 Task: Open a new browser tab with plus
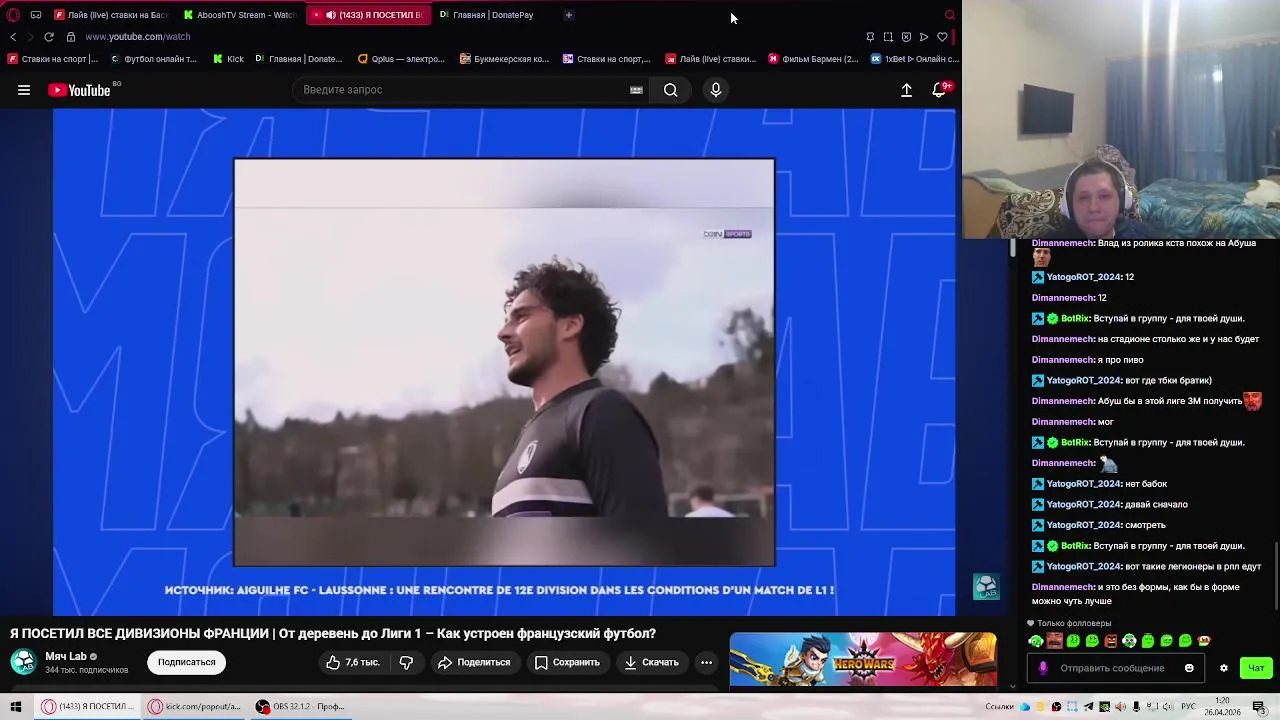(569, 15)
